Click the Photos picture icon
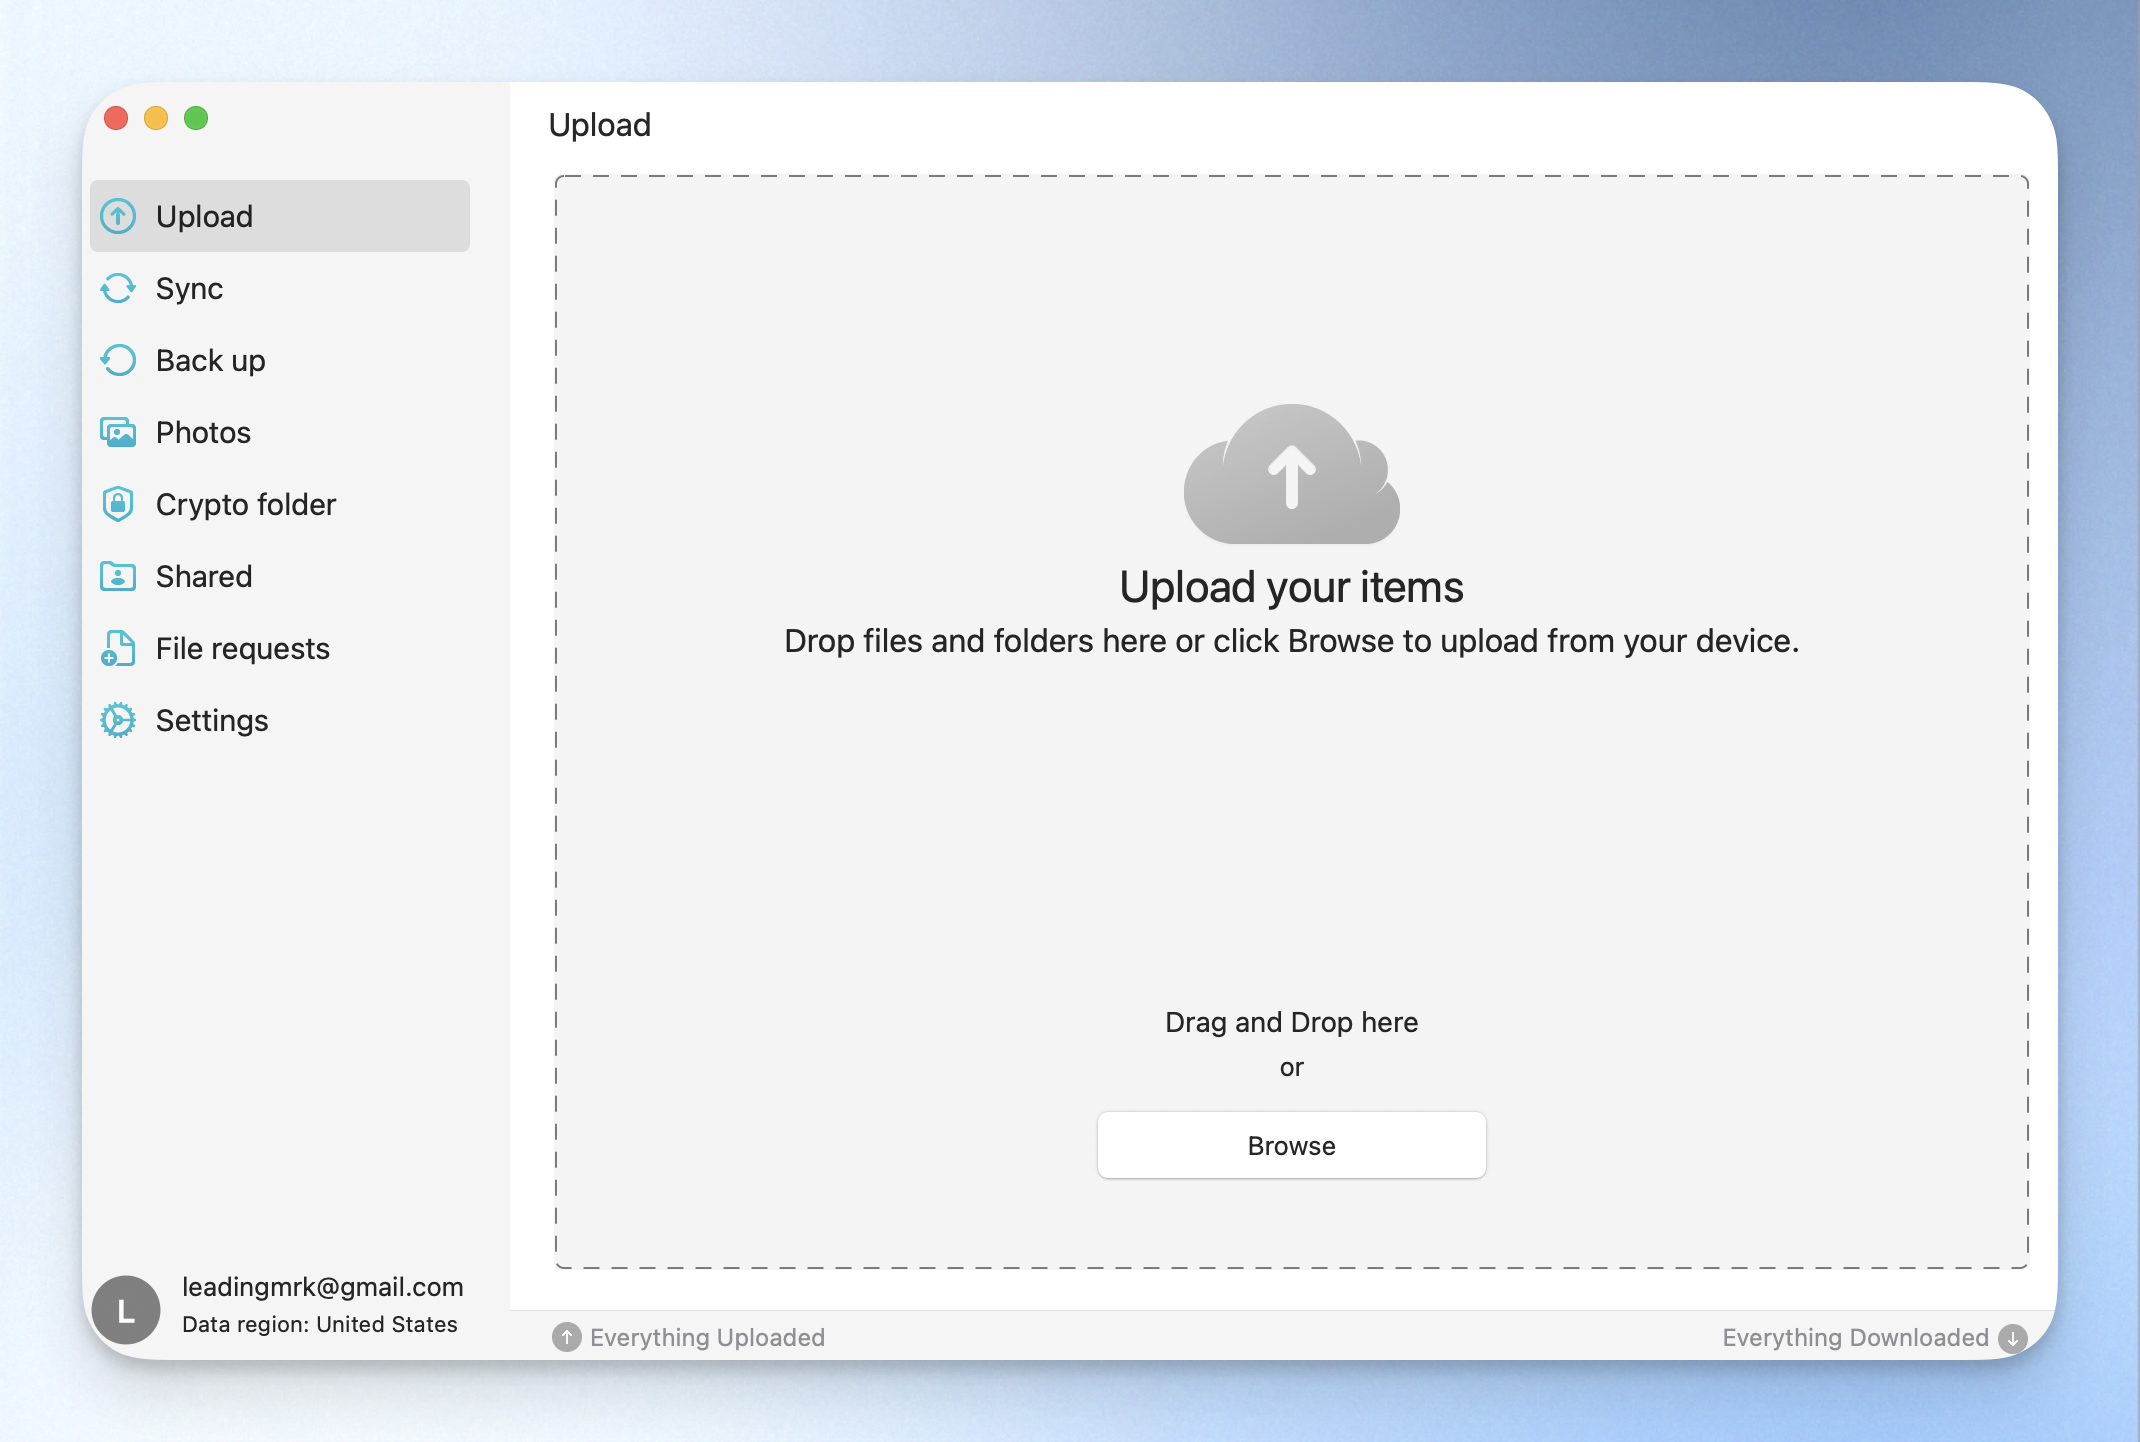 pos(118,432)
